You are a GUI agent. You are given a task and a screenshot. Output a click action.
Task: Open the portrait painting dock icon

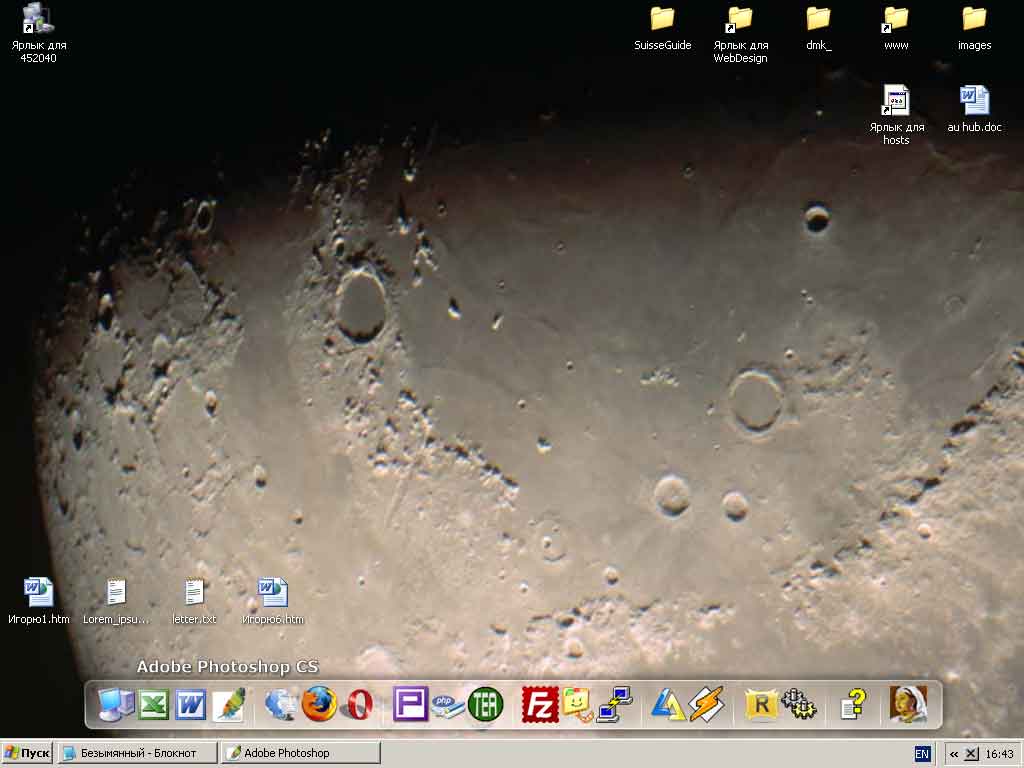[908, 704]
